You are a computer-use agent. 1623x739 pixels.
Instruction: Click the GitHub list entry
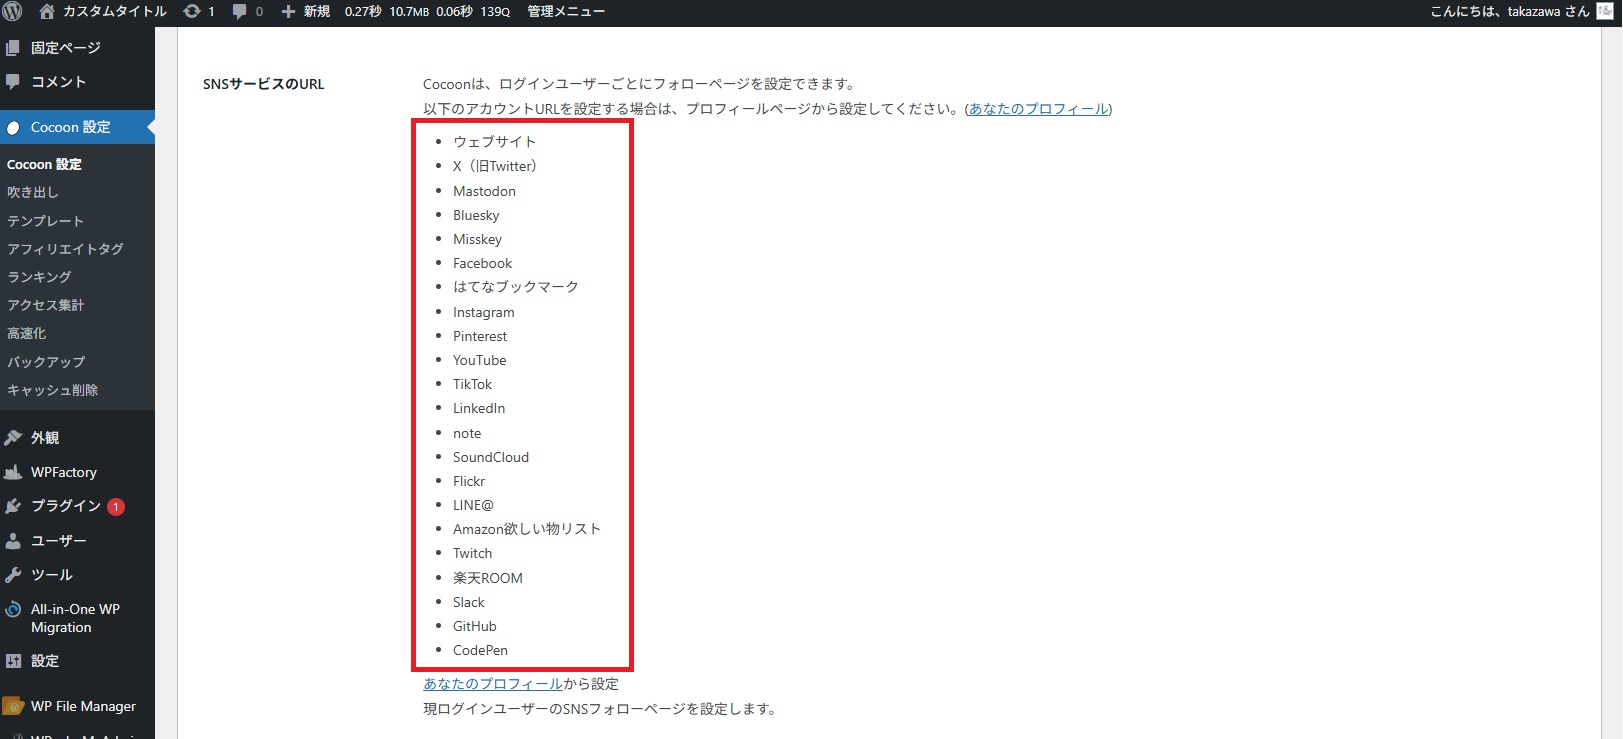(x=474, y=626)
